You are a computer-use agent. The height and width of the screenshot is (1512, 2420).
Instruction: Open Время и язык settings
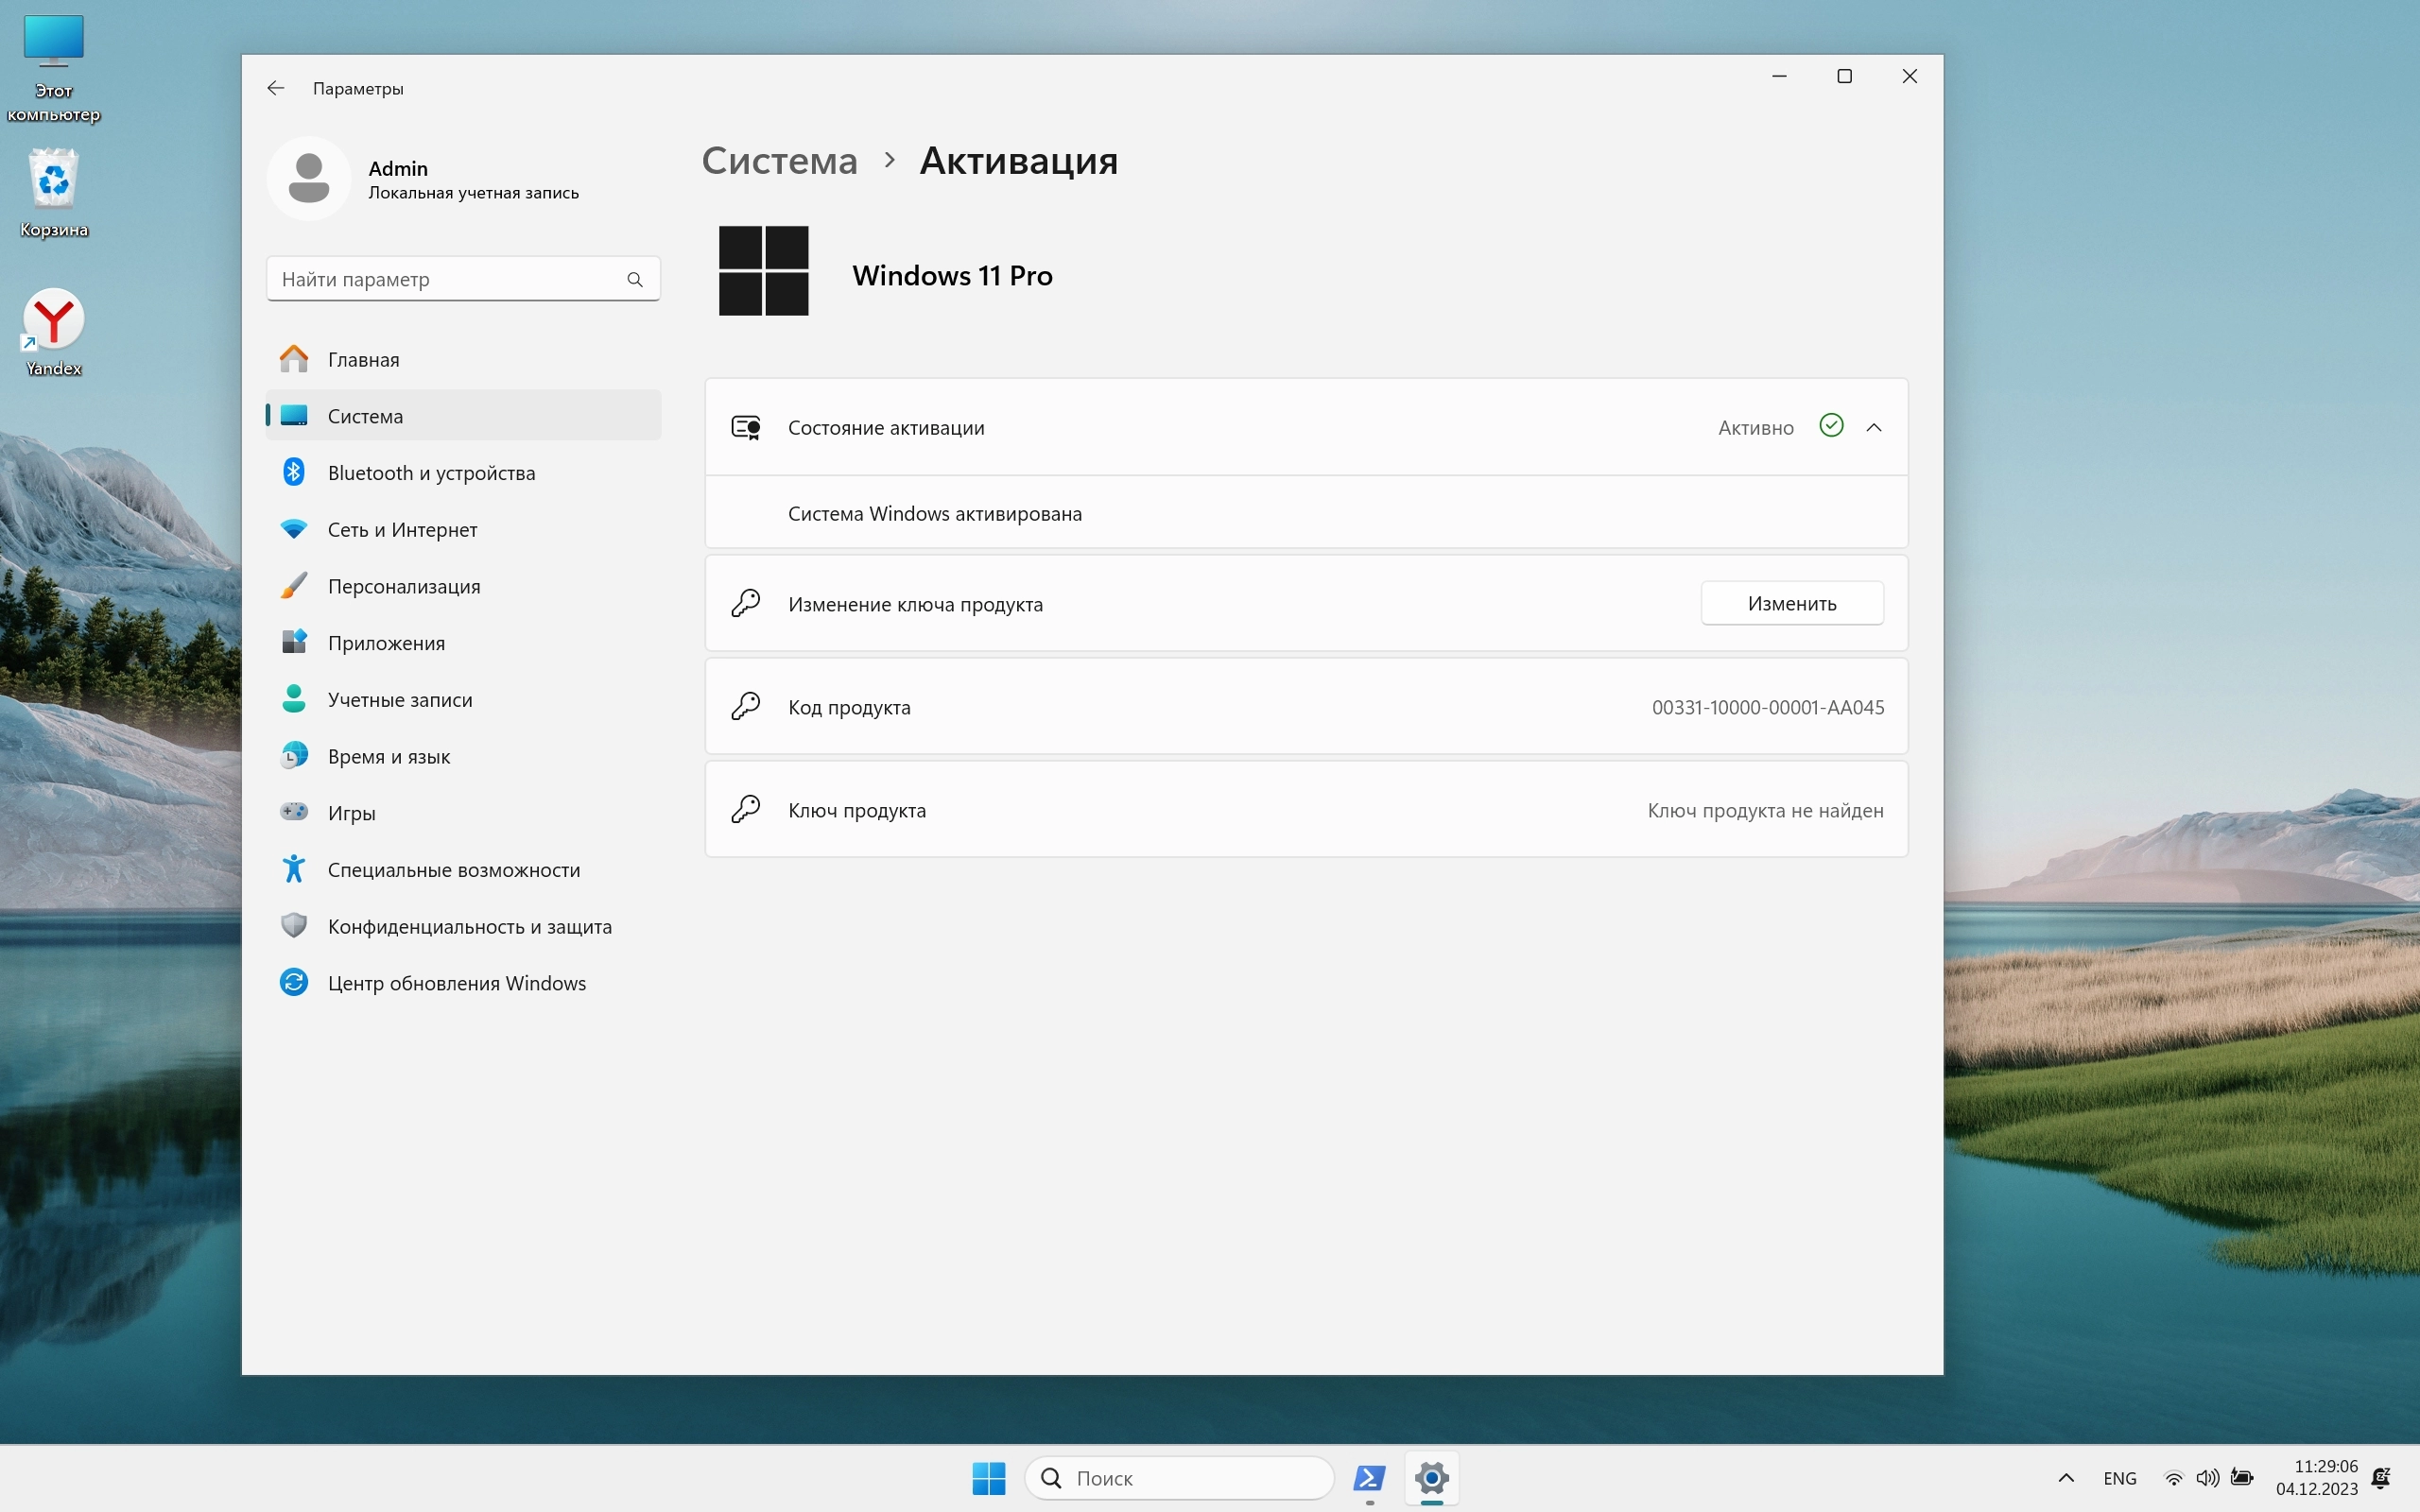pos(388,757)
